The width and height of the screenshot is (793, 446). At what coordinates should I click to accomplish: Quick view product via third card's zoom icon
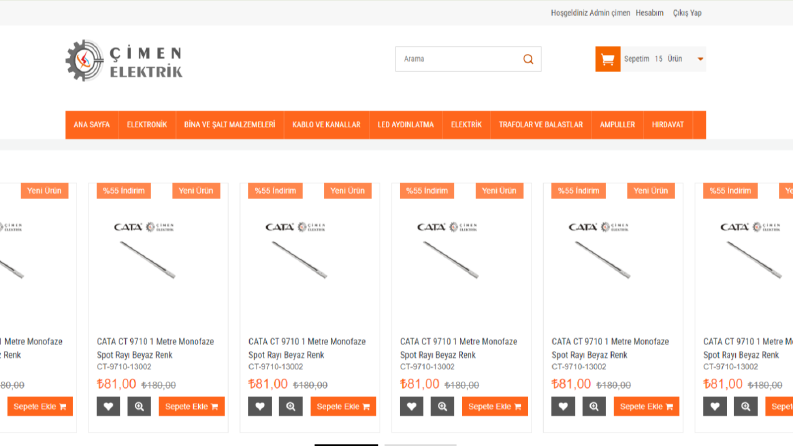coord(291,407)
